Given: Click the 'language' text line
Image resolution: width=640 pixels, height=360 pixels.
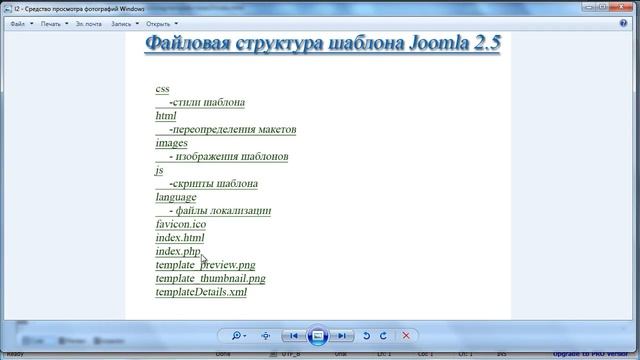Looking at the screenshot, I should (x=176, y=197).
